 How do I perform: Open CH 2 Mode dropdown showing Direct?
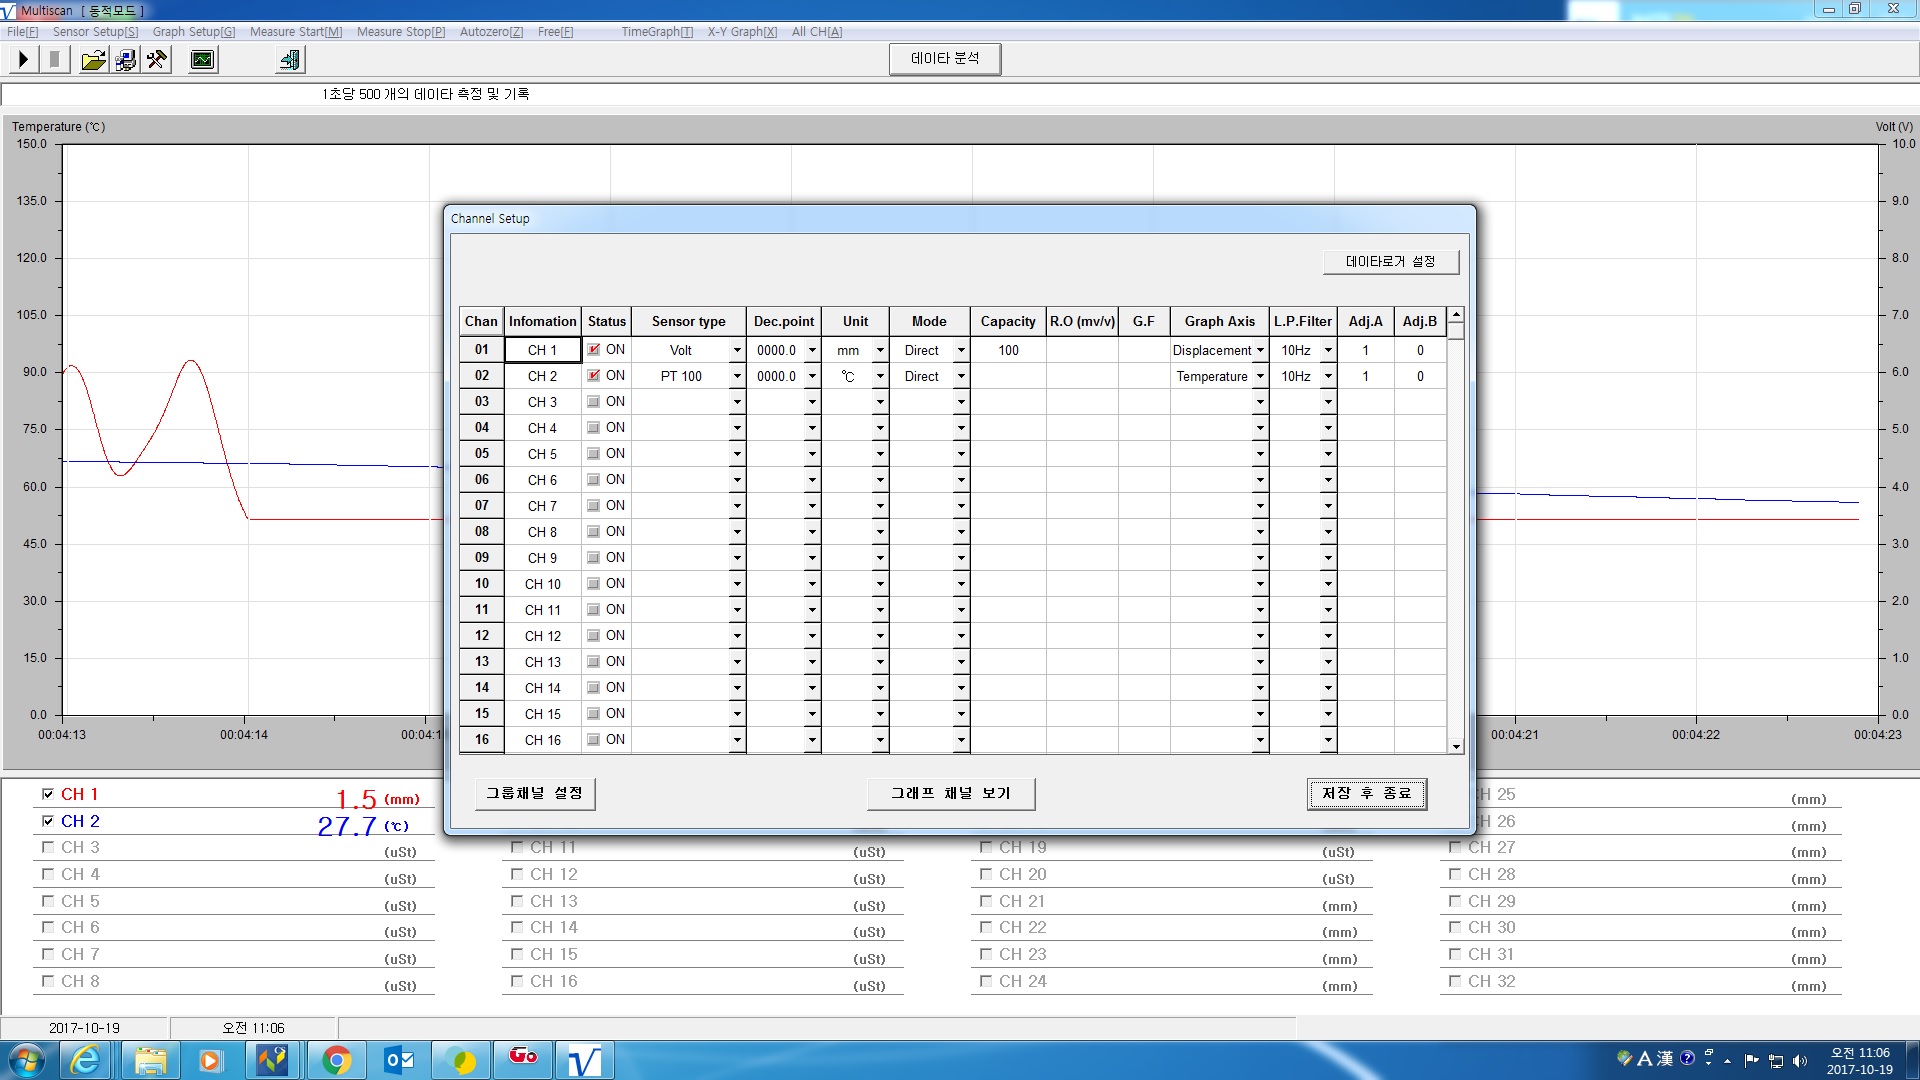(961, 376)
